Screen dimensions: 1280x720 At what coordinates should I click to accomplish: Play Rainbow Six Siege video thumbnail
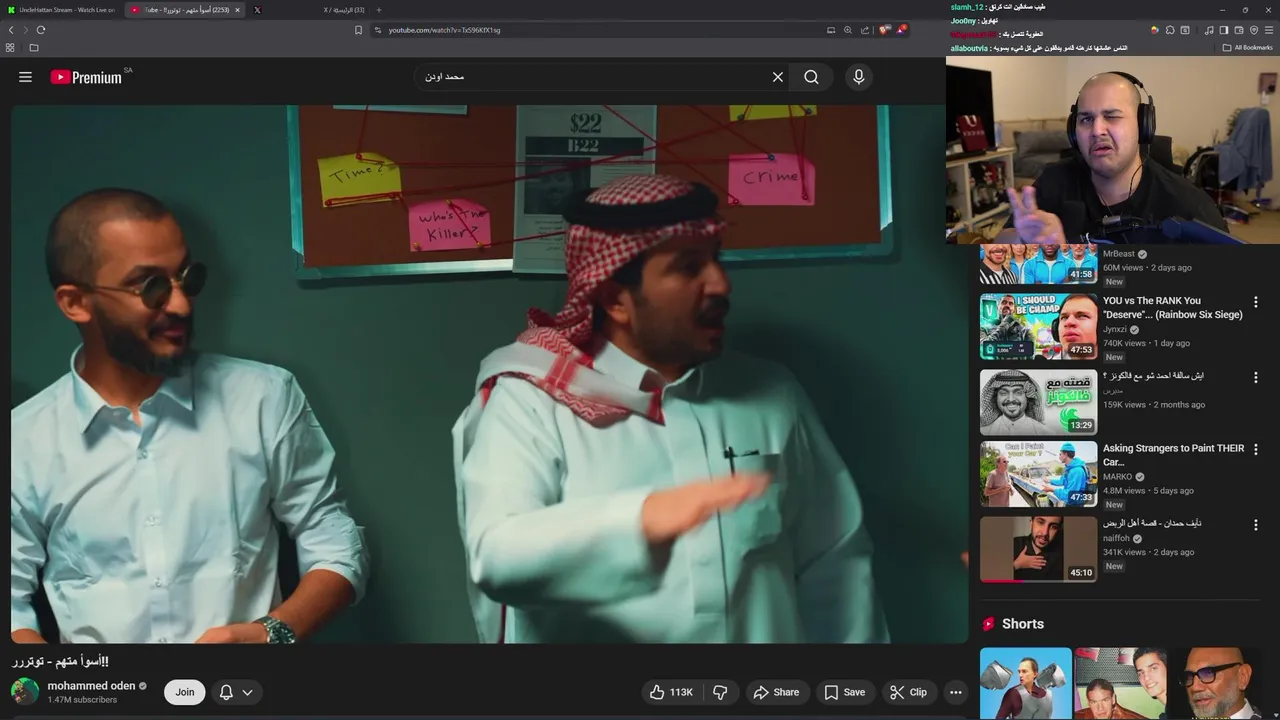(x=1038, y=326)
